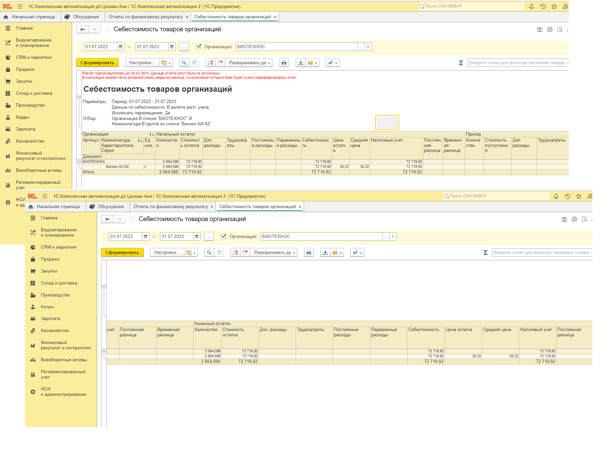Open Организация dropdown arrow in lower window
Screen dimensions: 616x450
pos(393,237)
